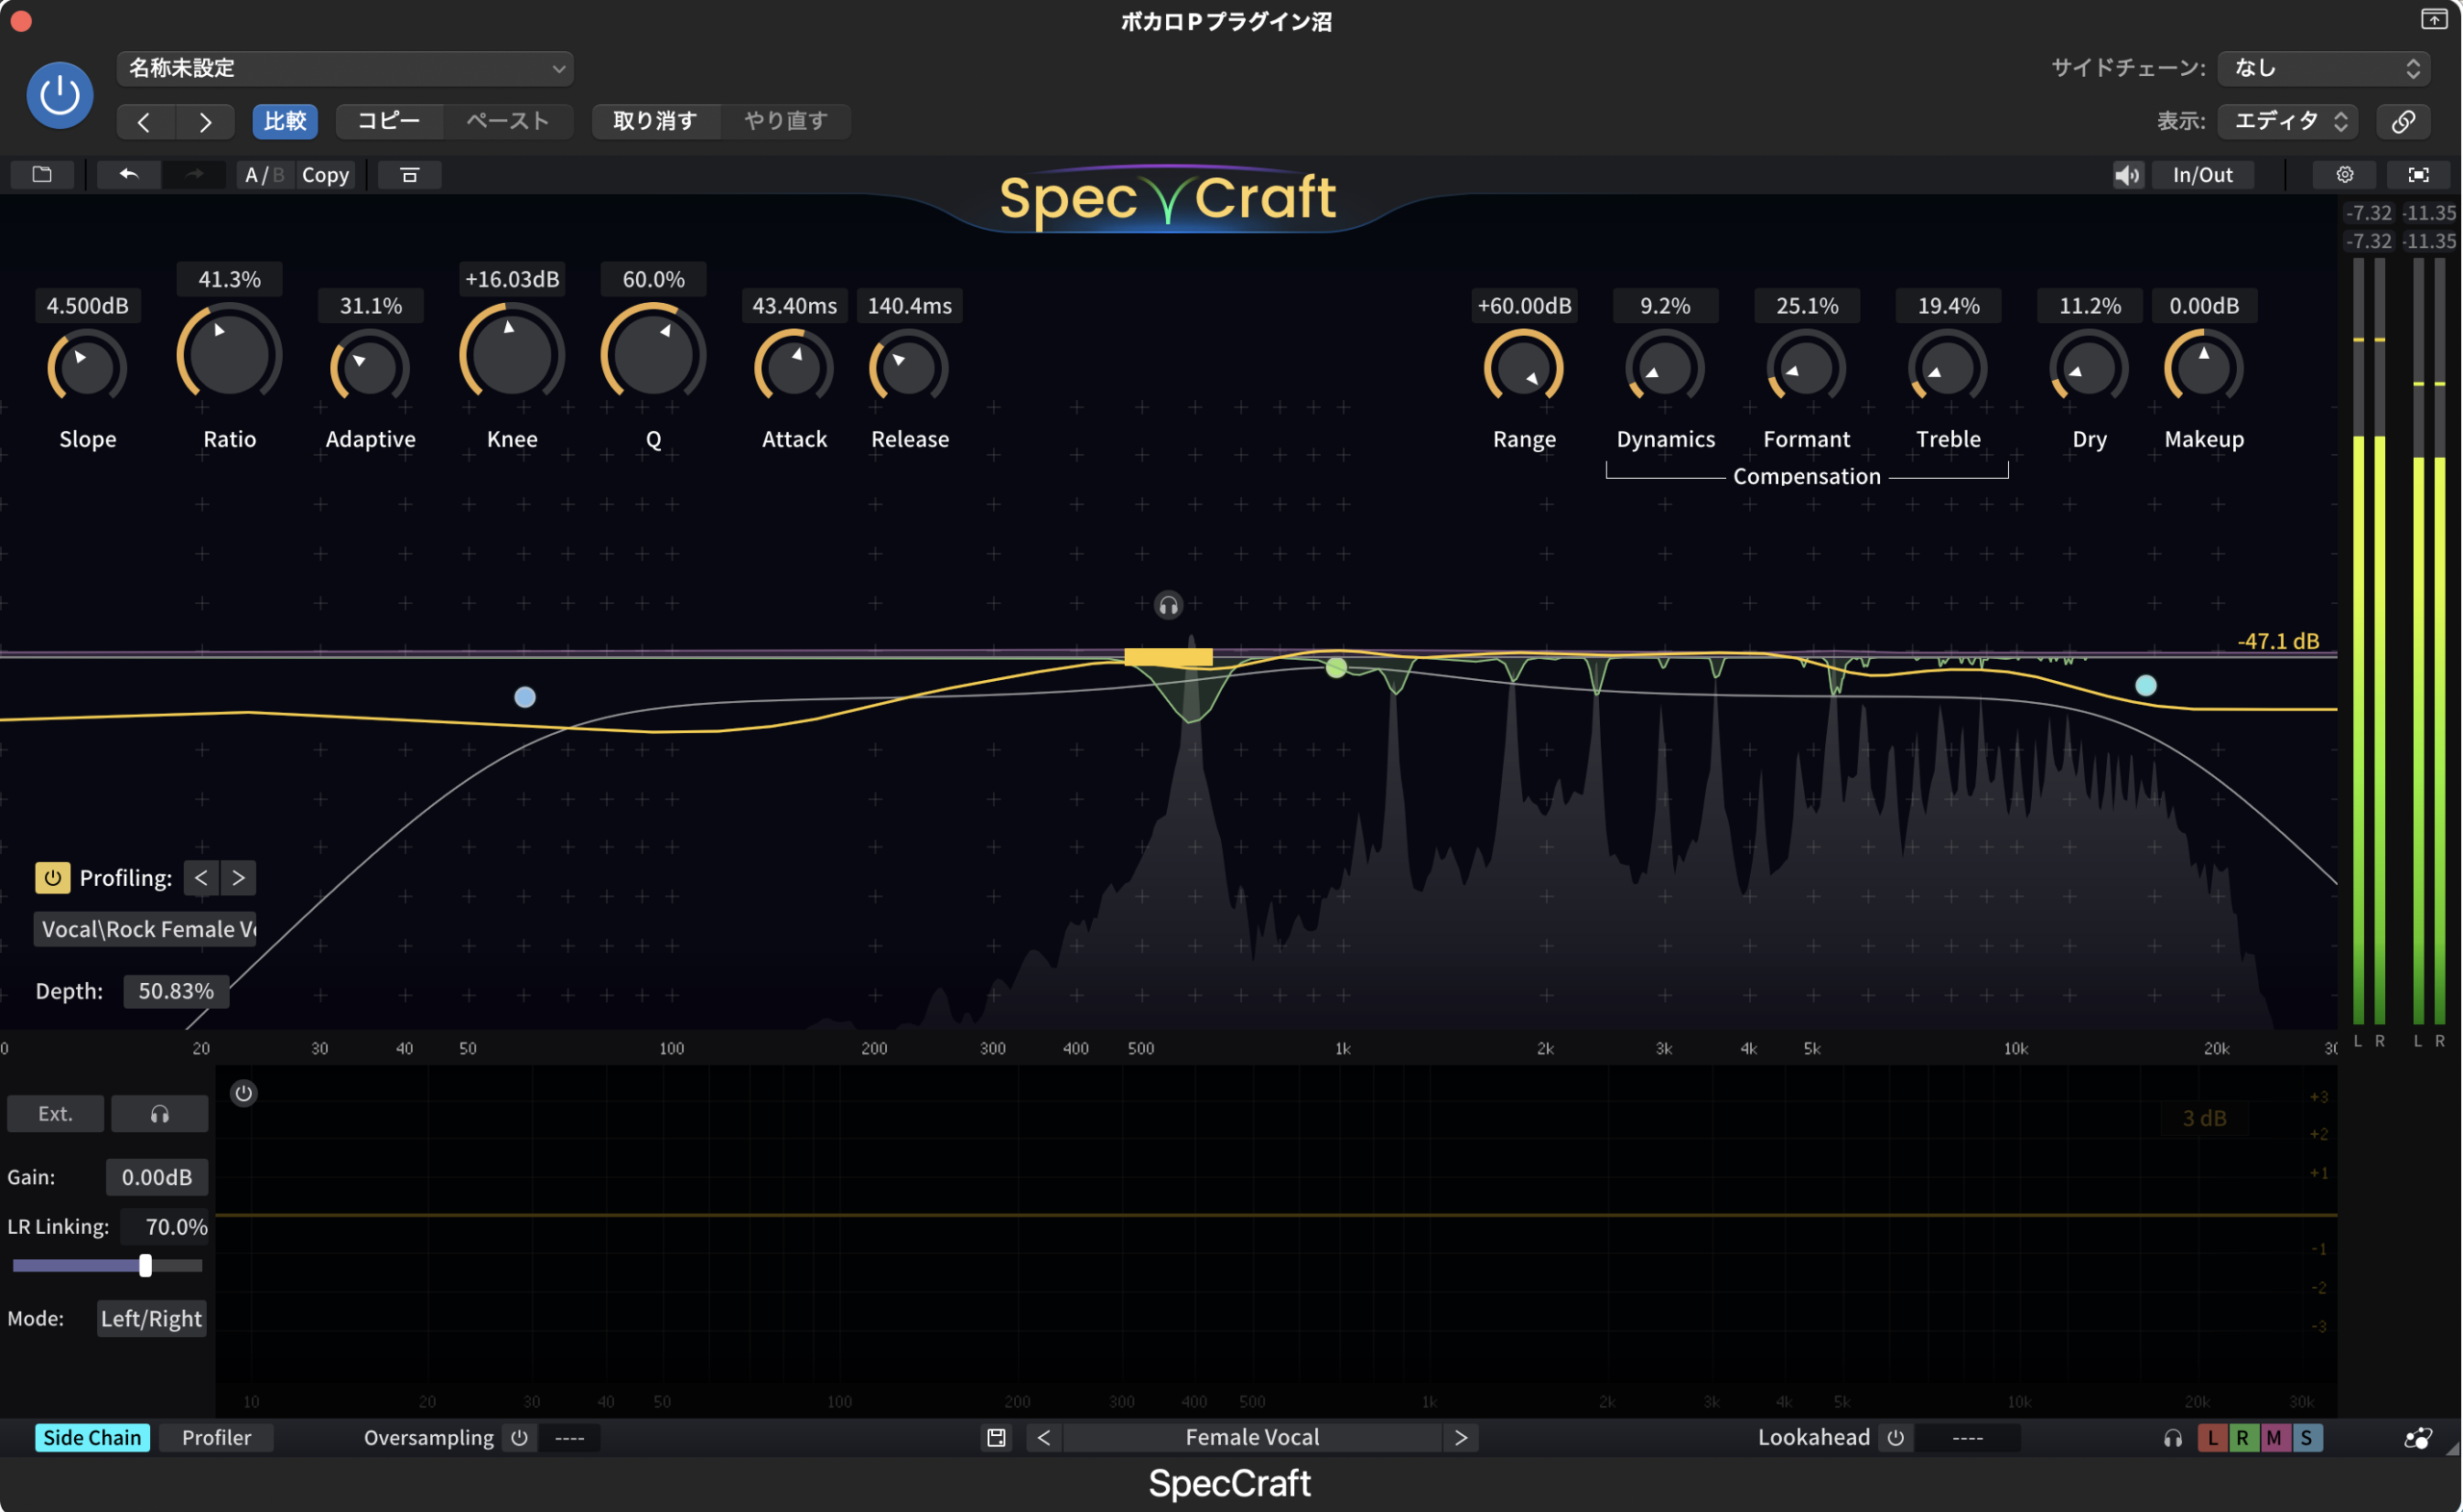Image resolution: width=2463 pixels, height=1512 pixels.
Task: Click the SpecCraft undo arrow icon
Action: pos(129,175)
